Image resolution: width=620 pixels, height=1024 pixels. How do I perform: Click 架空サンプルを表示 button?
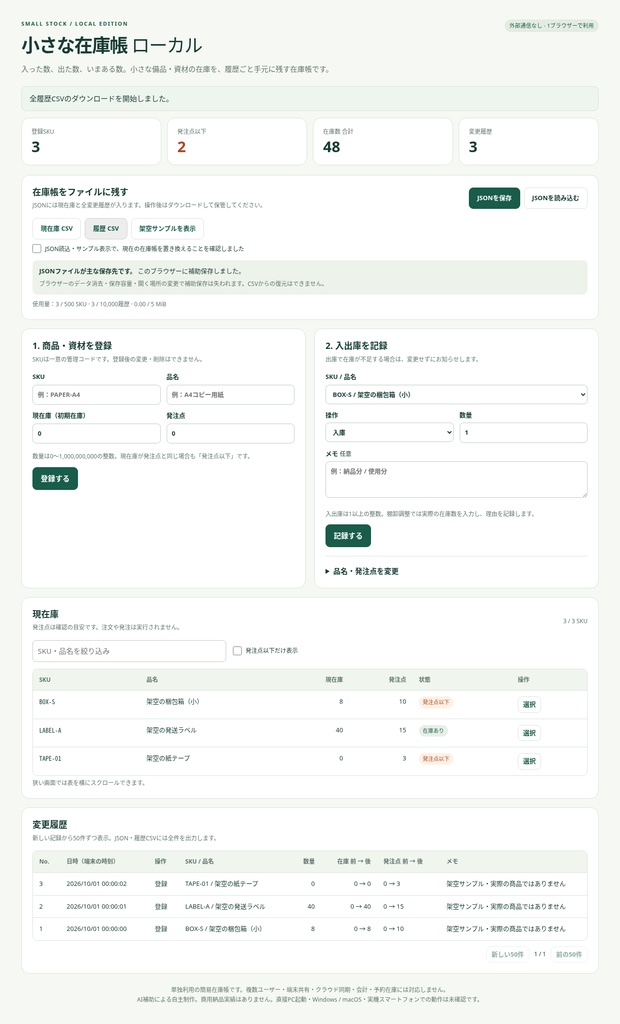pos(167,229)
